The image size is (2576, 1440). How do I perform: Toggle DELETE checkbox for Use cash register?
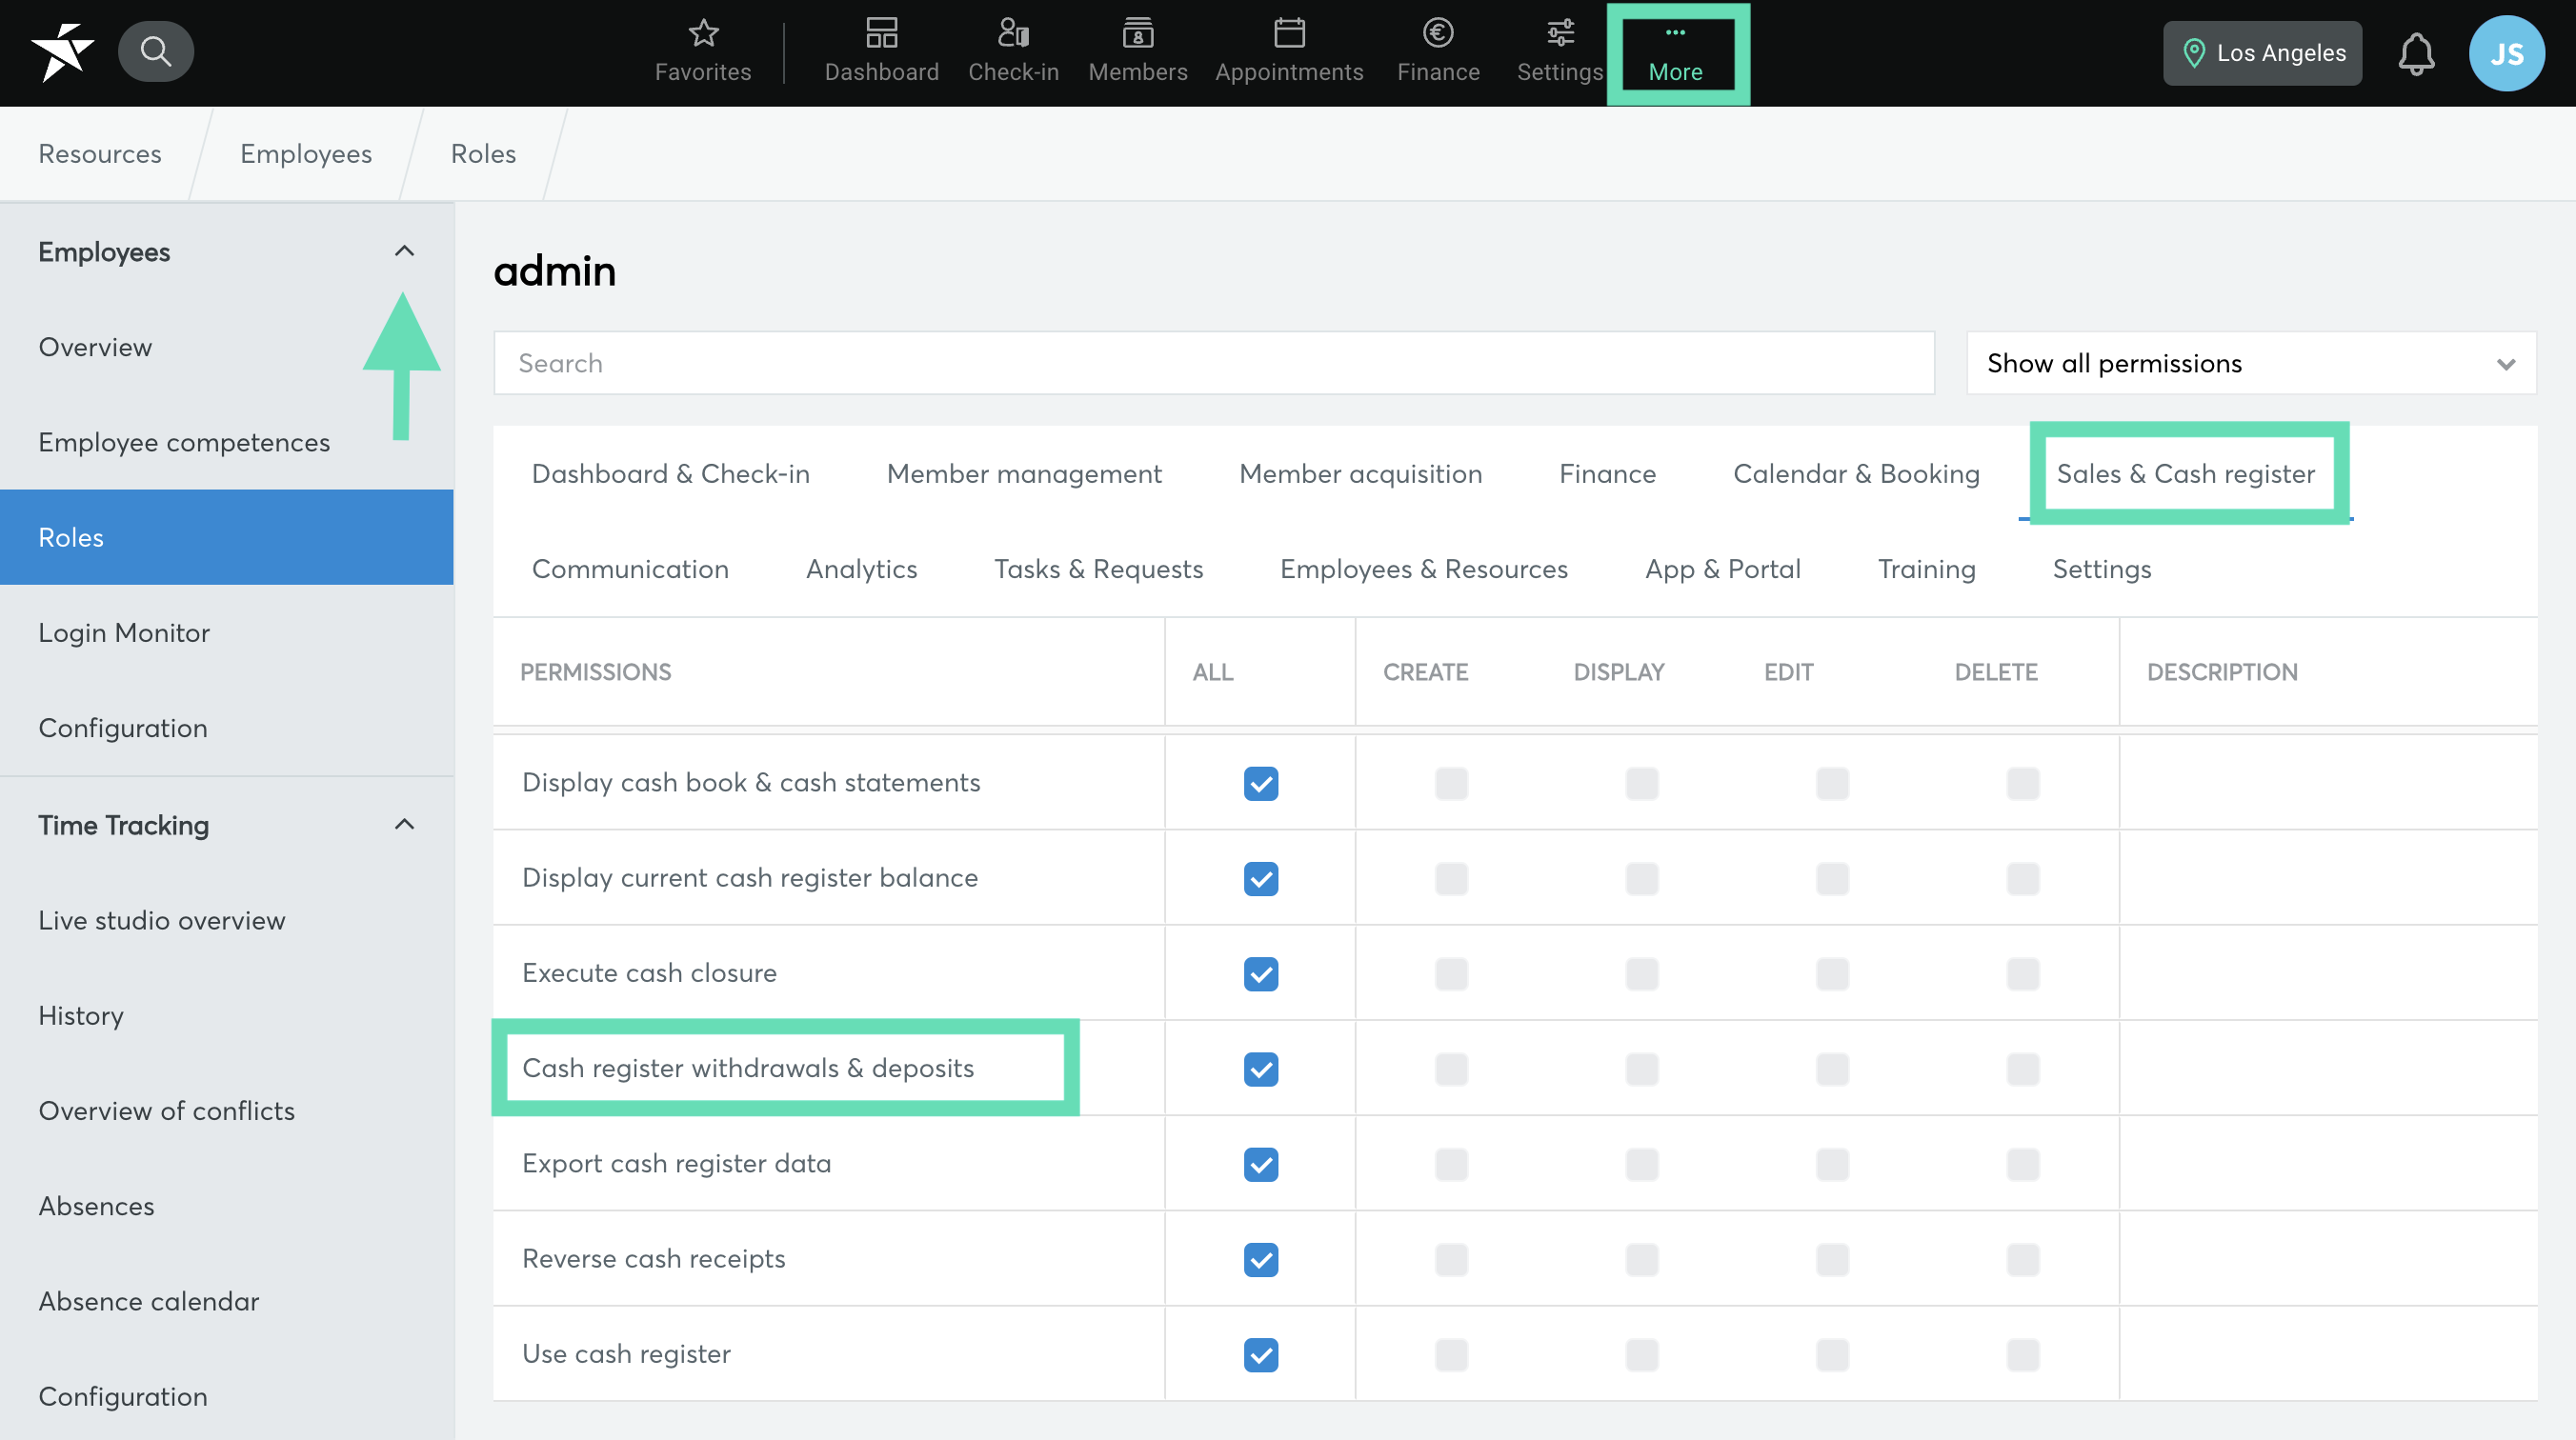tap(2022, 1354)
